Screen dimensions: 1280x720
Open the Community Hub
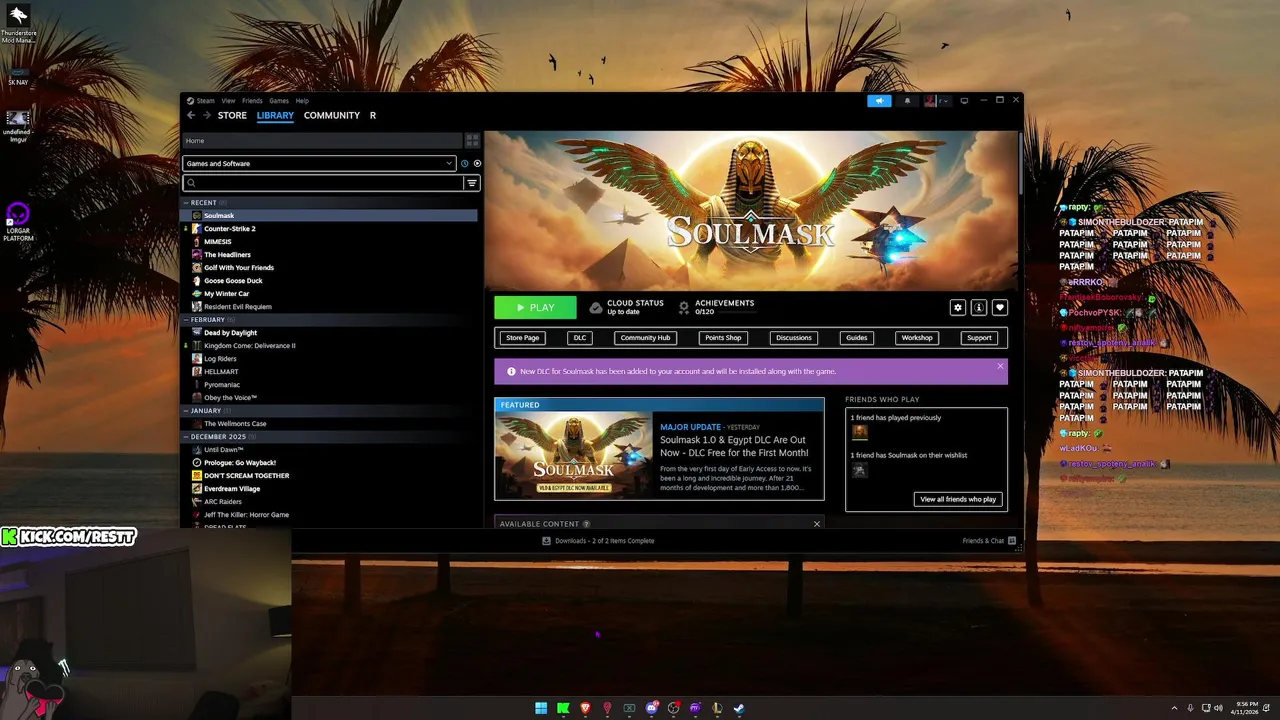click(x=645, y=338)
